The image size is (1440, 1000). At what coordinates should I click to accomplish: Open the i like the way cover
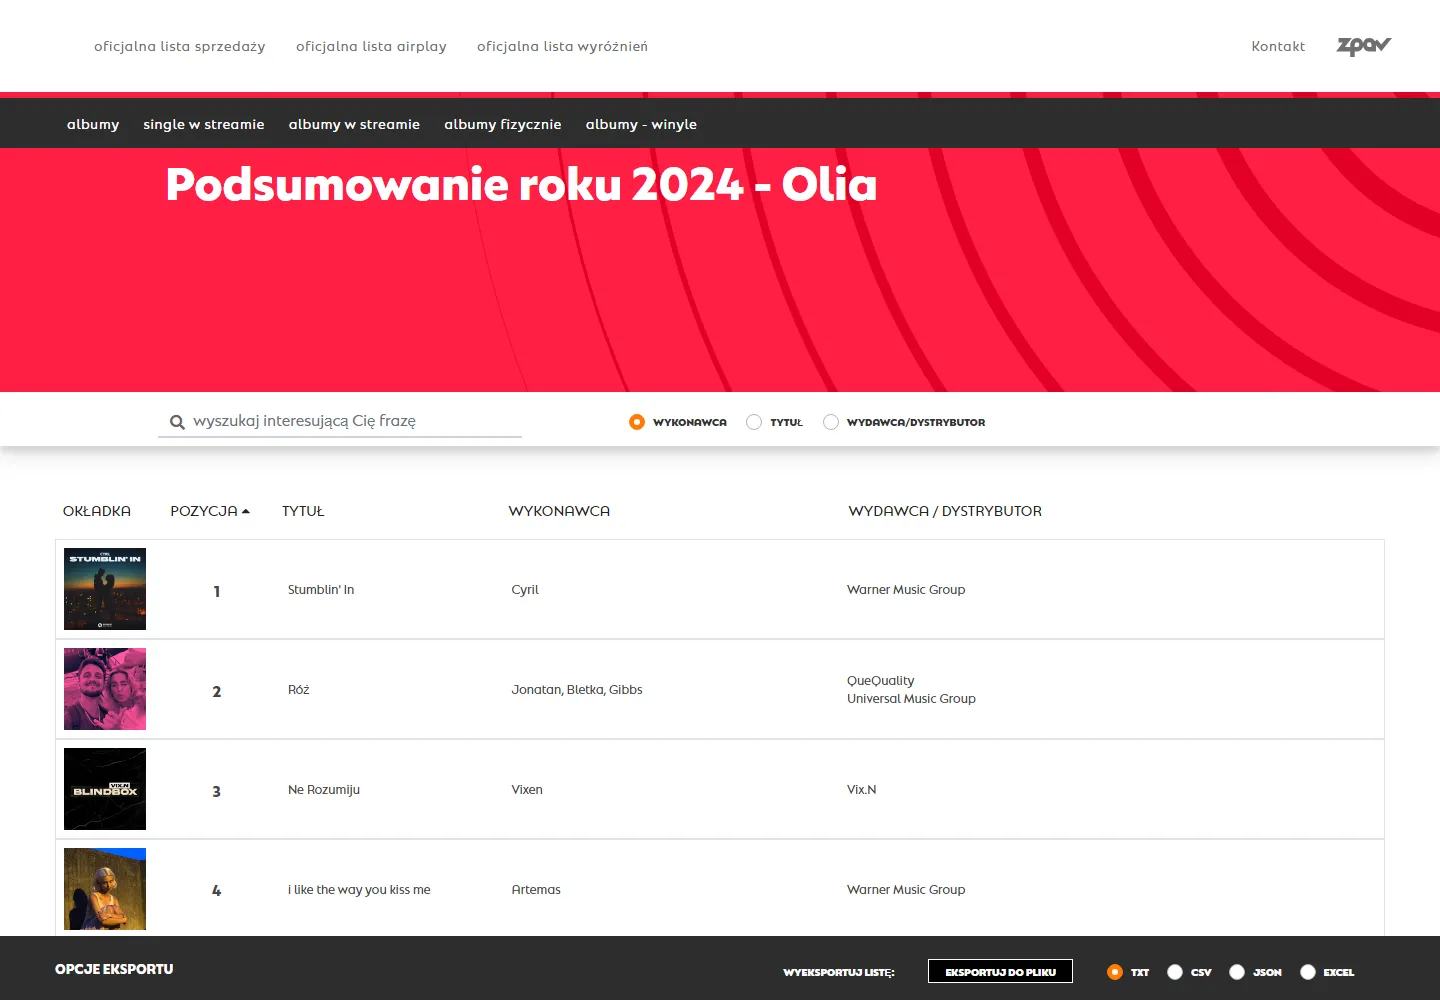coord(105,889)
